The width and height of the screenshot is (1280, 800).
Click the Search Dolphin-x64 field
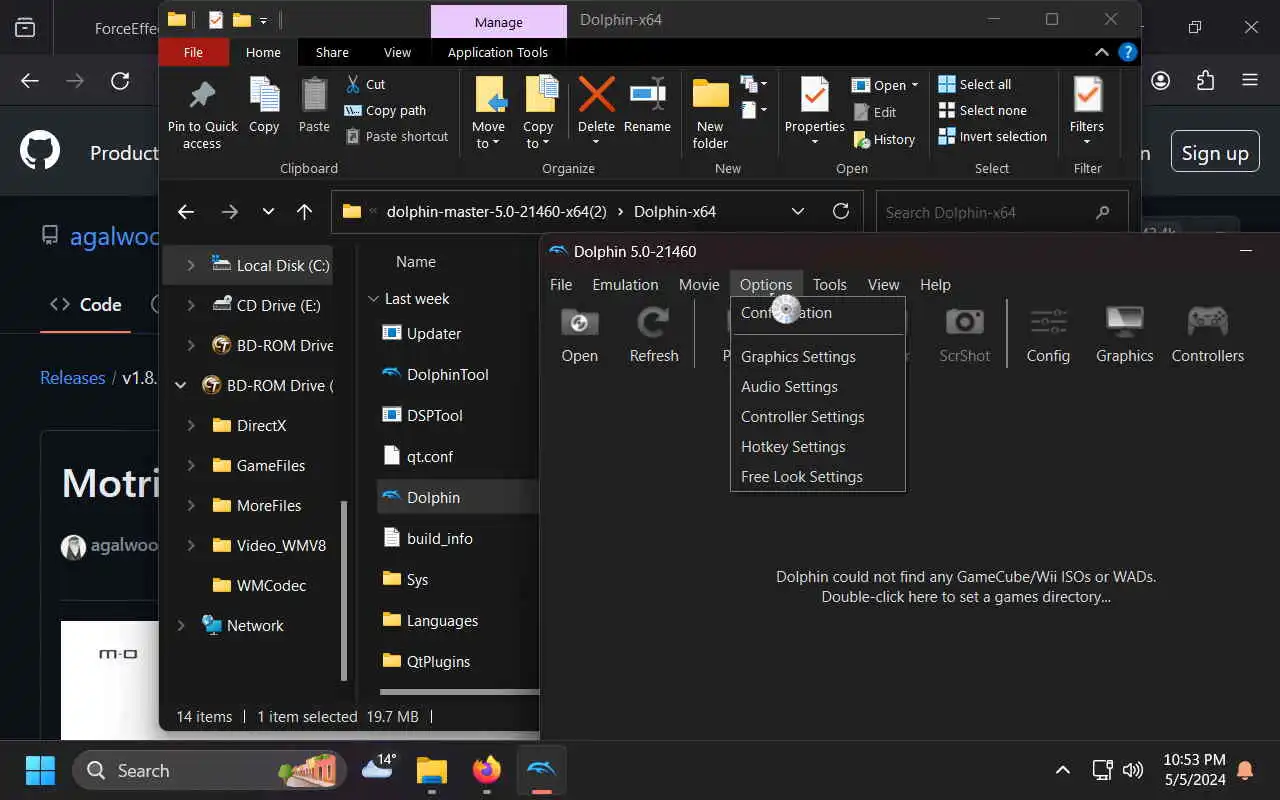coord(1001,212)
